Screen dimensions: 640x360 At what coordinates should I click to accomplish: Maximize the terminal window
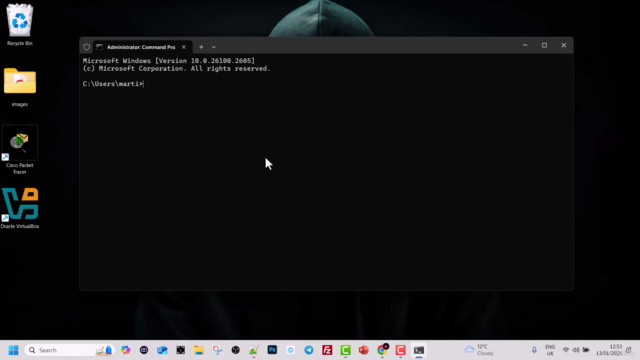tap(544, 45)
